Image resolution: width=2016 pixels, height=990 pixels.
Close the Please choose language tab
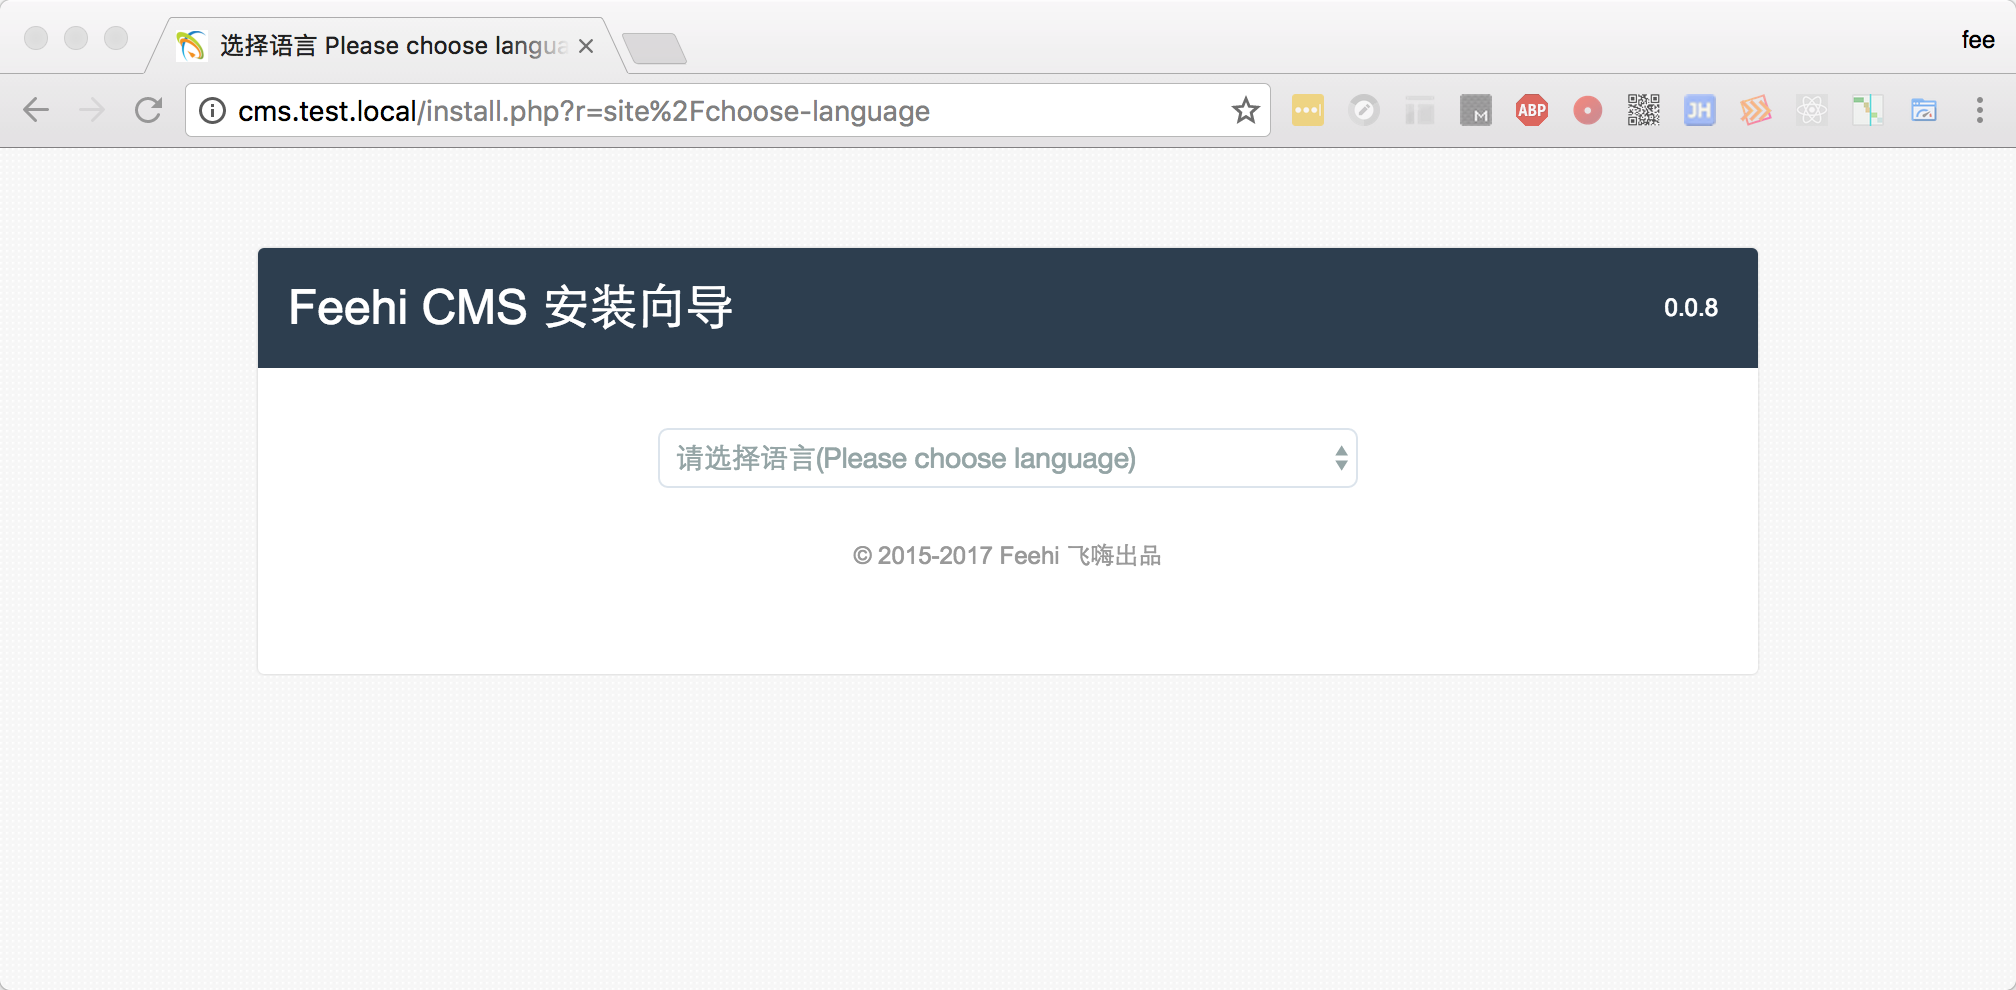point(586,46)
